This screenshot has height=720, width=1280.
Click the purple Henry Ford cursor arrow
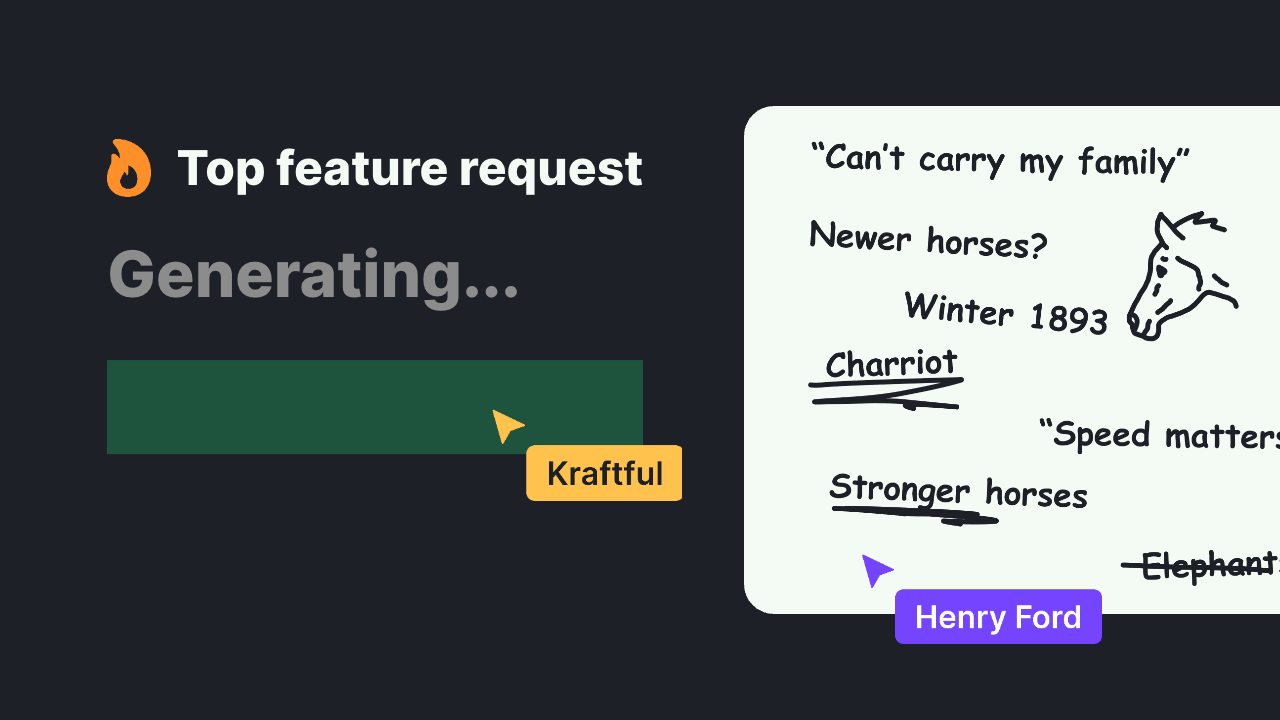(x=877, y=570)
